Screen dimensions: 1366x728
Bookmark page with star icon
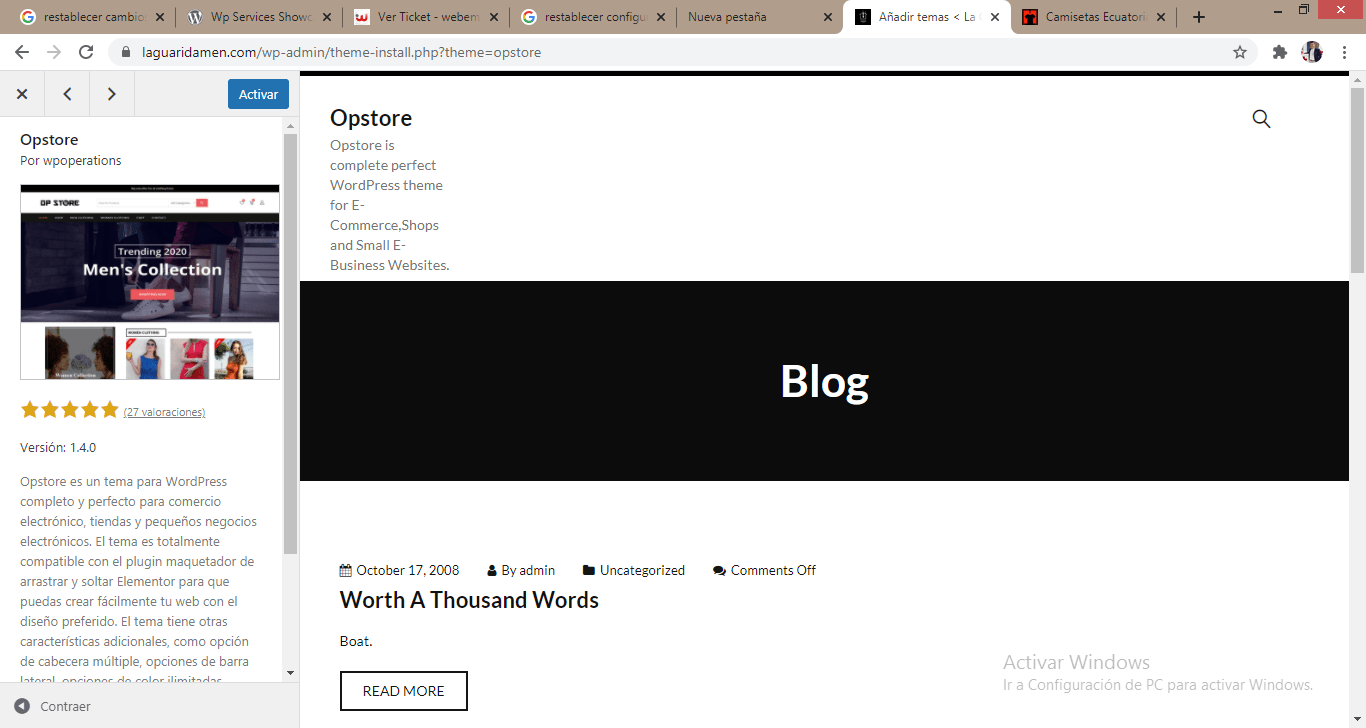1240,52
